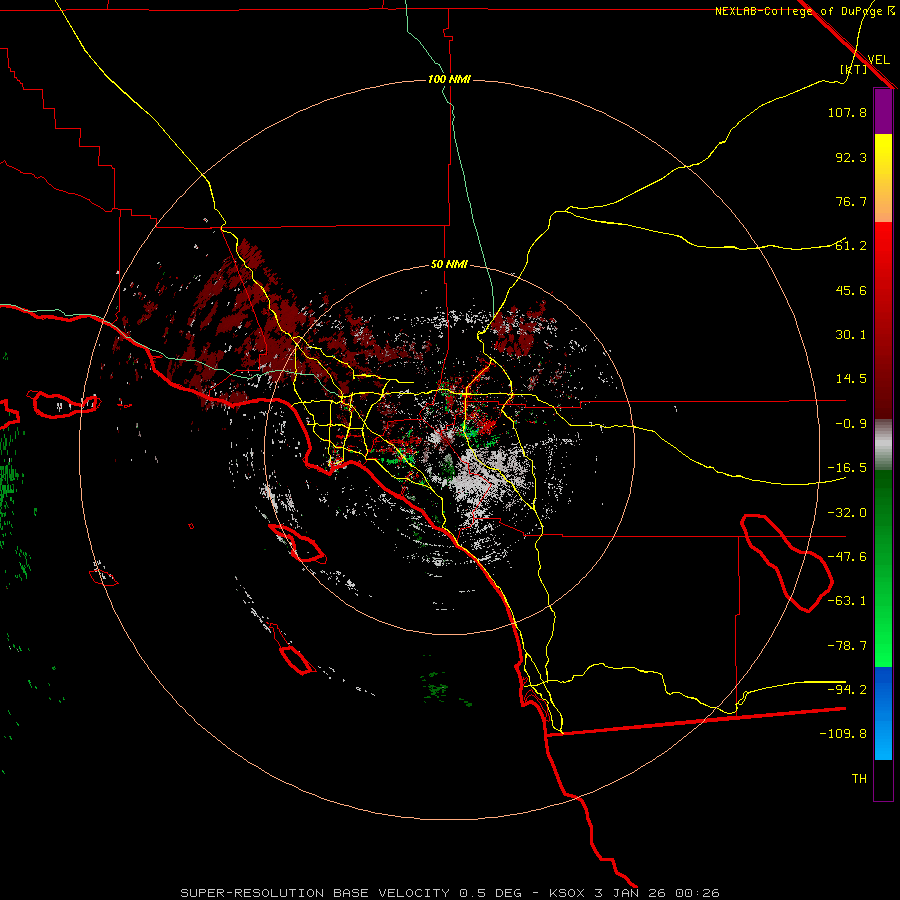Click the [KT] units label

(854, 69)
